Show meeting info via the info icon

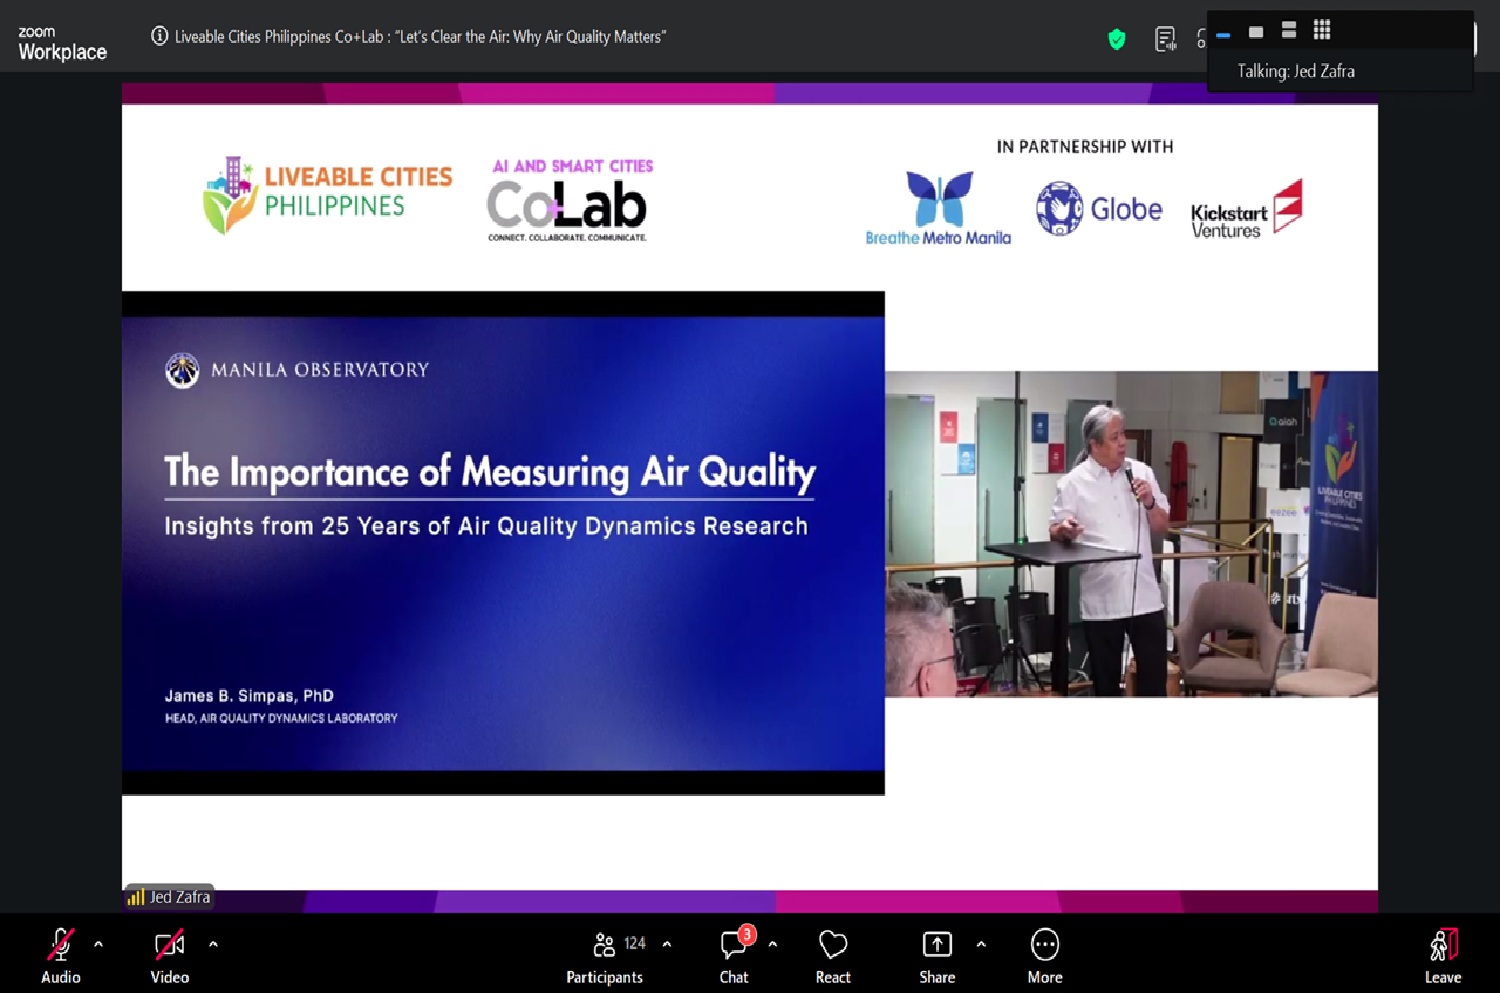[x=159, y=36]
